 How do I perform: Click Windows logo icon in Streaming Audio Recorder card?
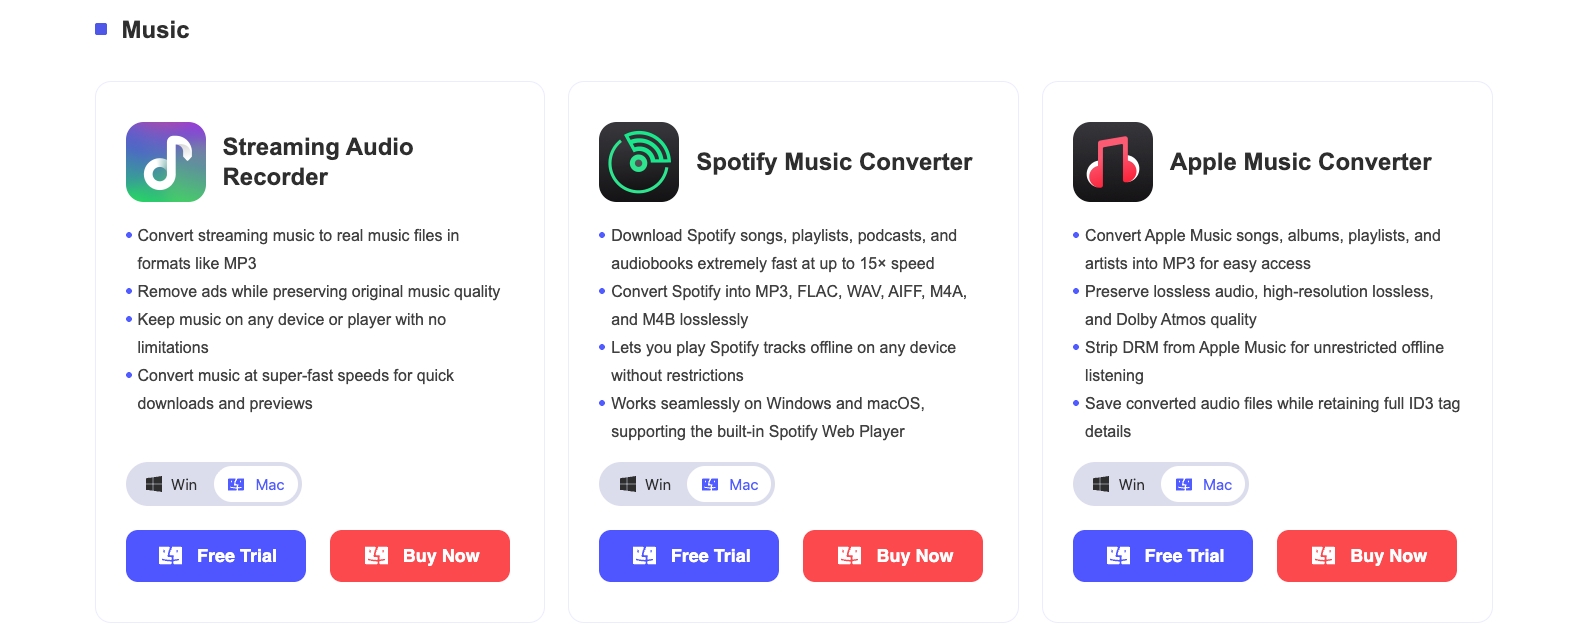pos(154,484)
